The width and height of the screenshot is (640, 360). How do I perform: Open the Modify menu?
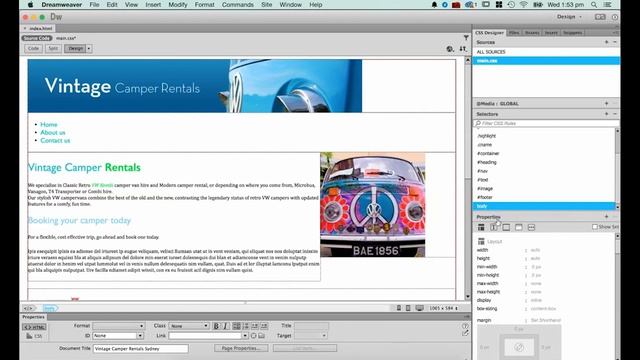[x=178, y=5]
